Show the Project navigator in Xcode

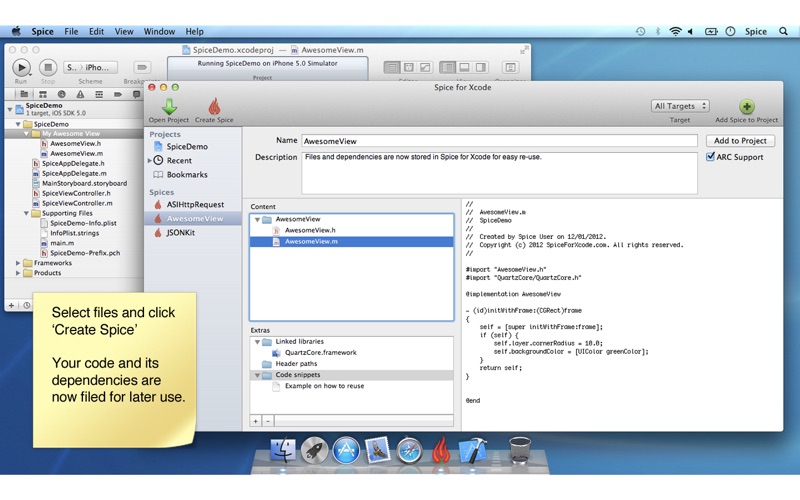24,94
